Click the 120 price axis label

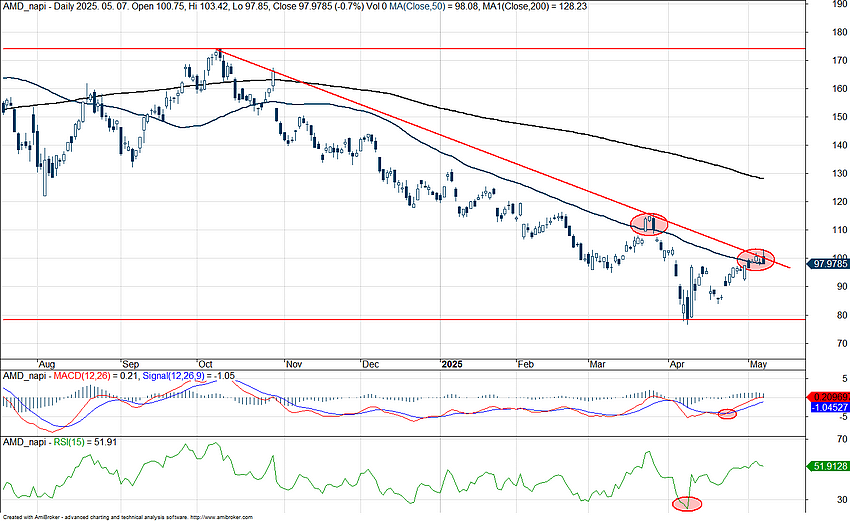pos(840,202)
